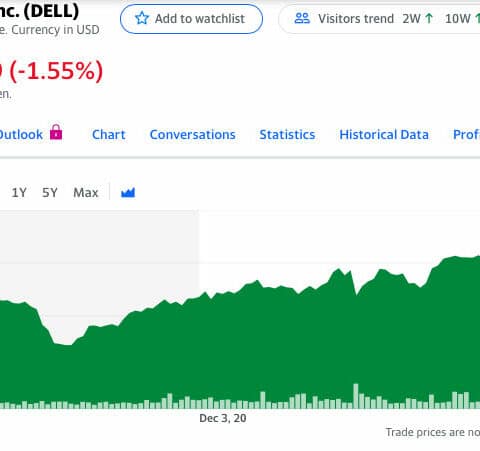
Task: Select the 5Y chart range
Action: 50,193
